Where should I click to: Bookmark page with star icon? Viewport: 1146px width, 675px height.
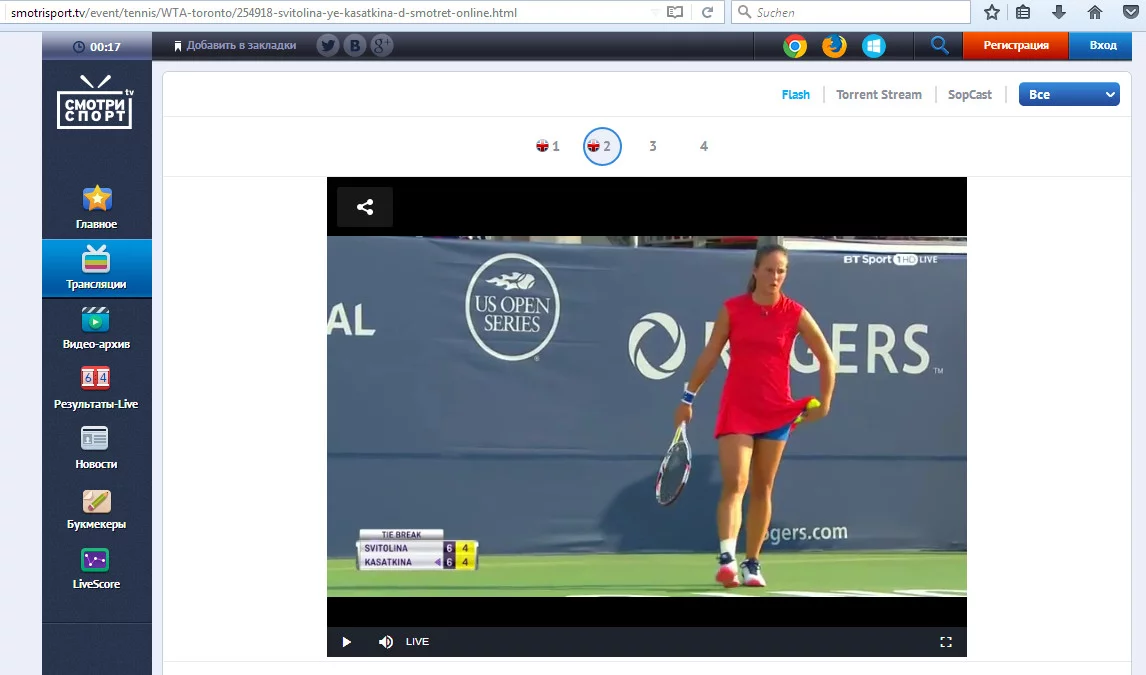pos(992,12)
